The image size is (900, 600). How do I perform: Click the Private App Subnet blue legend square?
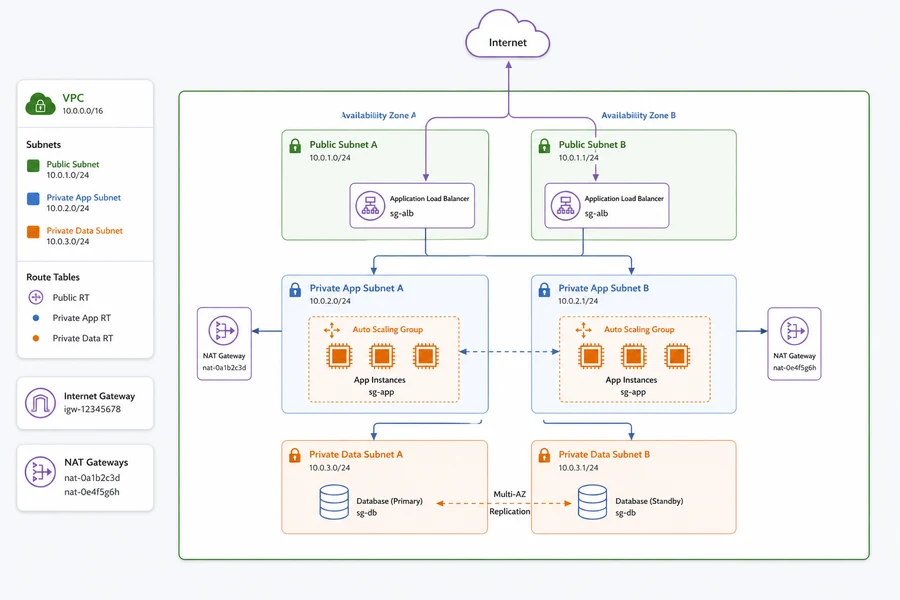pyautogui.click(x=33, y=199)
